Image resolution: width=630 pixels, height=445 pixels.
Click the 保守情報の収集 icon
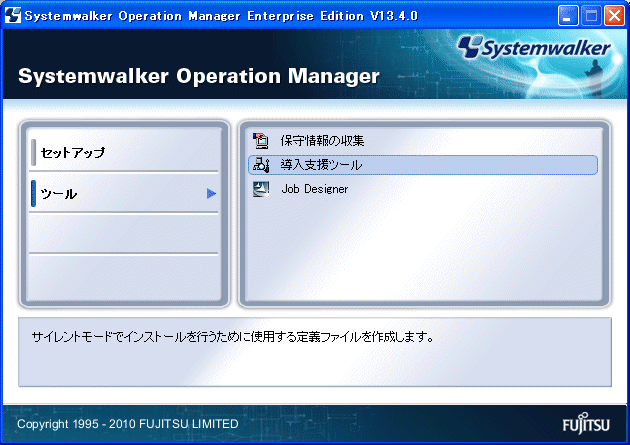click(x=261, y=141)
